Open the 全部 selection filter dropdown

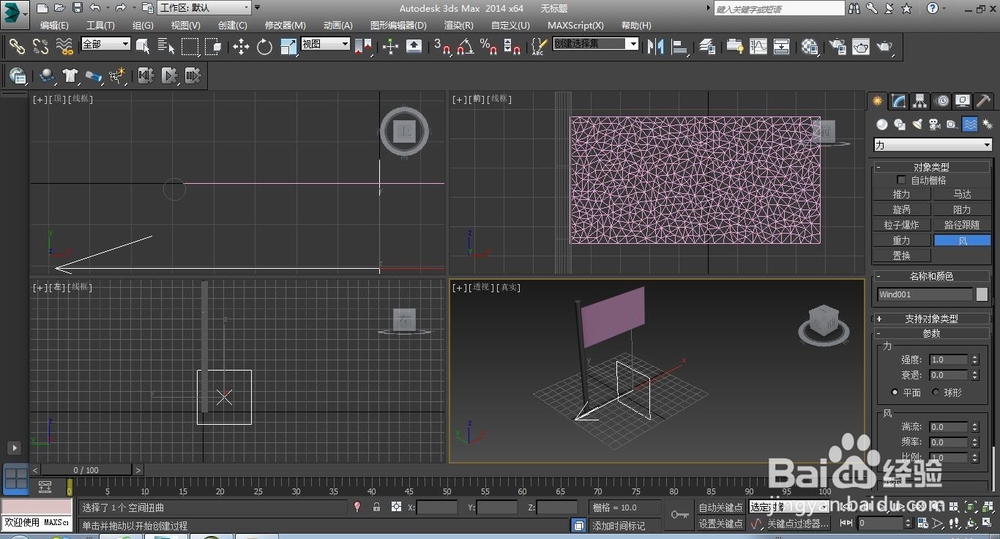tap(106, 44)
